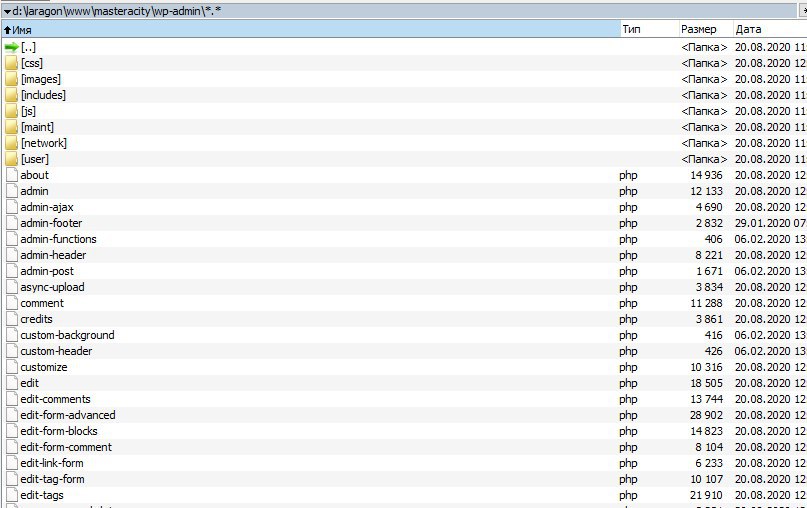
Task: Click the date 29.01.2020 in admin-footer row
Action: click(762, 223)
